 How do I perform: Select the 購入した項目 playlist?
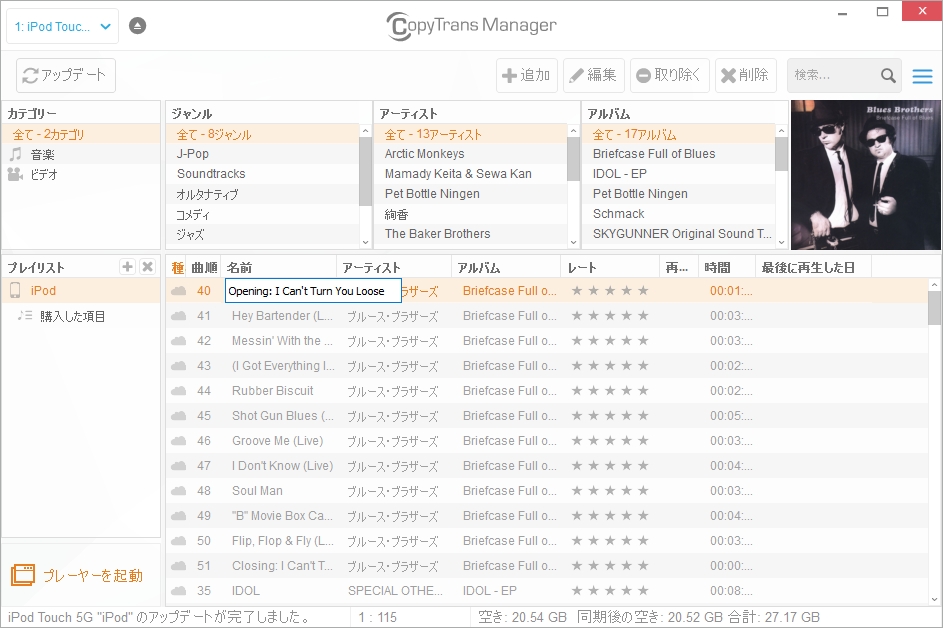pos(81,316)
